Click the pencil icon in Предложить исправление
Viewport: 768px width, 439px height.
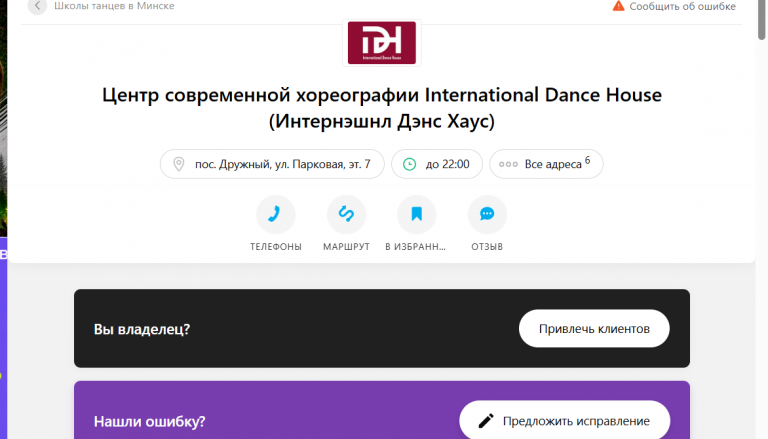(x=486, y=421)
